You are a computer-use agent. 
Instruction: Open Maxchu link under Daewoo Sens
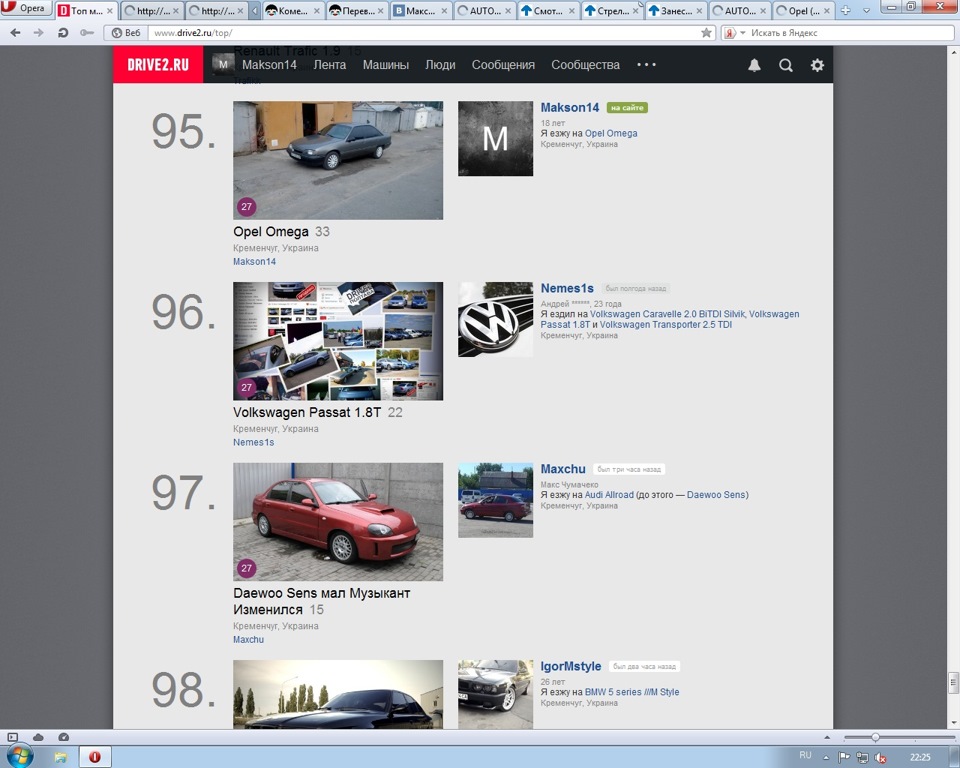248,639
